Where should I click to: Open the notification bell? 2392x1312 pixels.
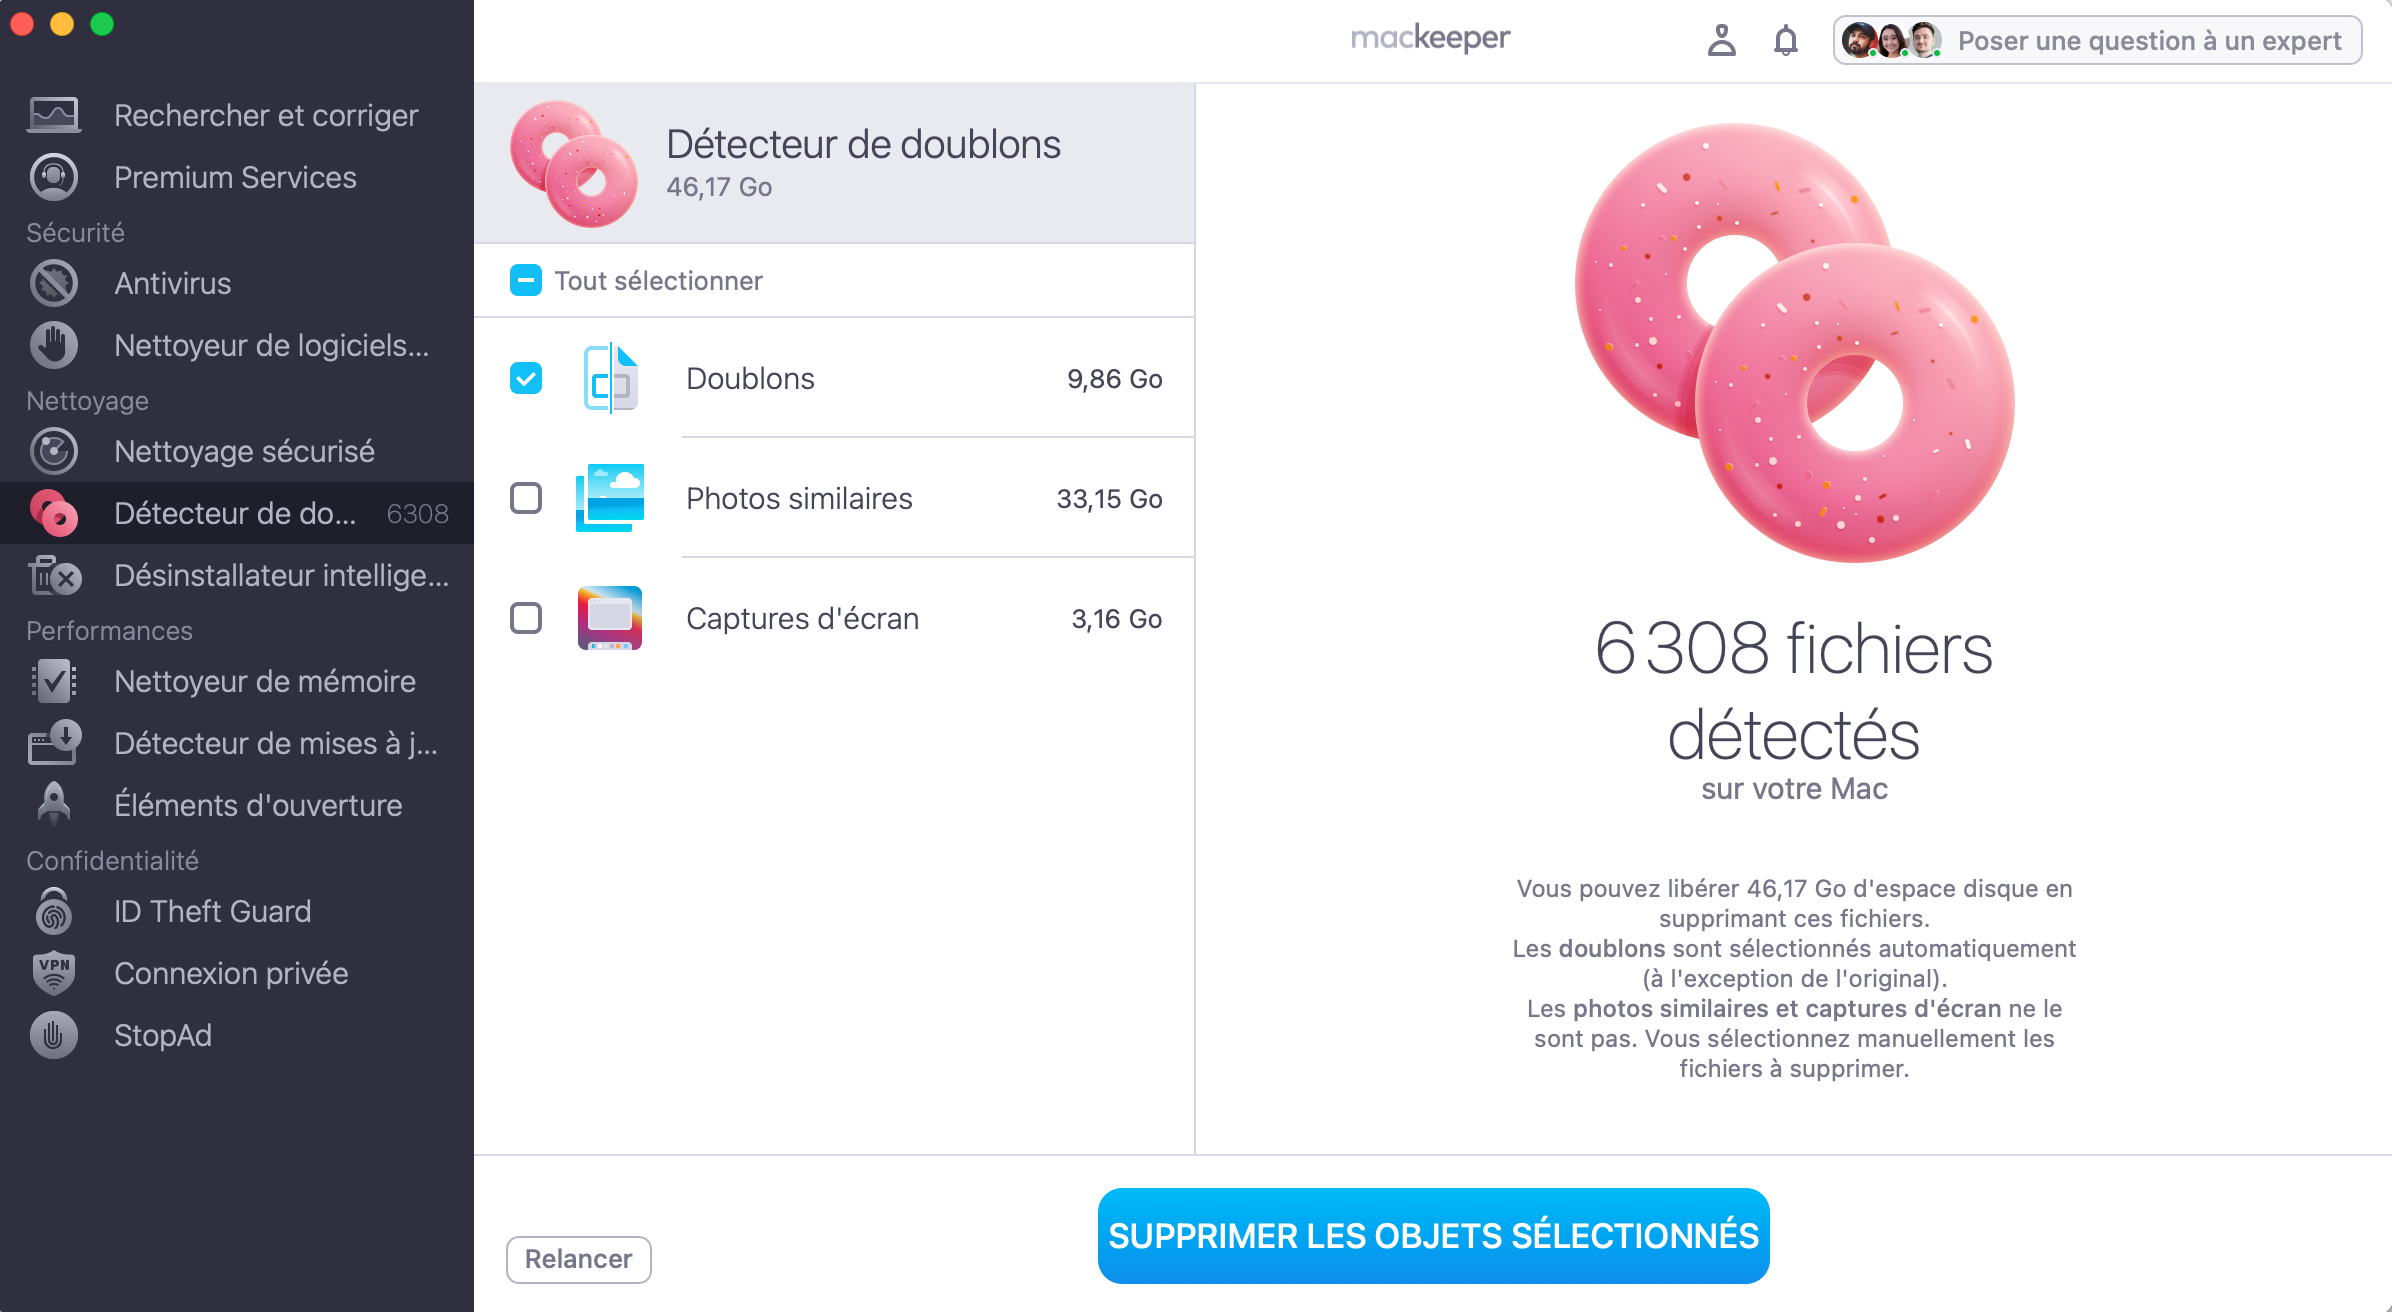tap(1786, 40)
